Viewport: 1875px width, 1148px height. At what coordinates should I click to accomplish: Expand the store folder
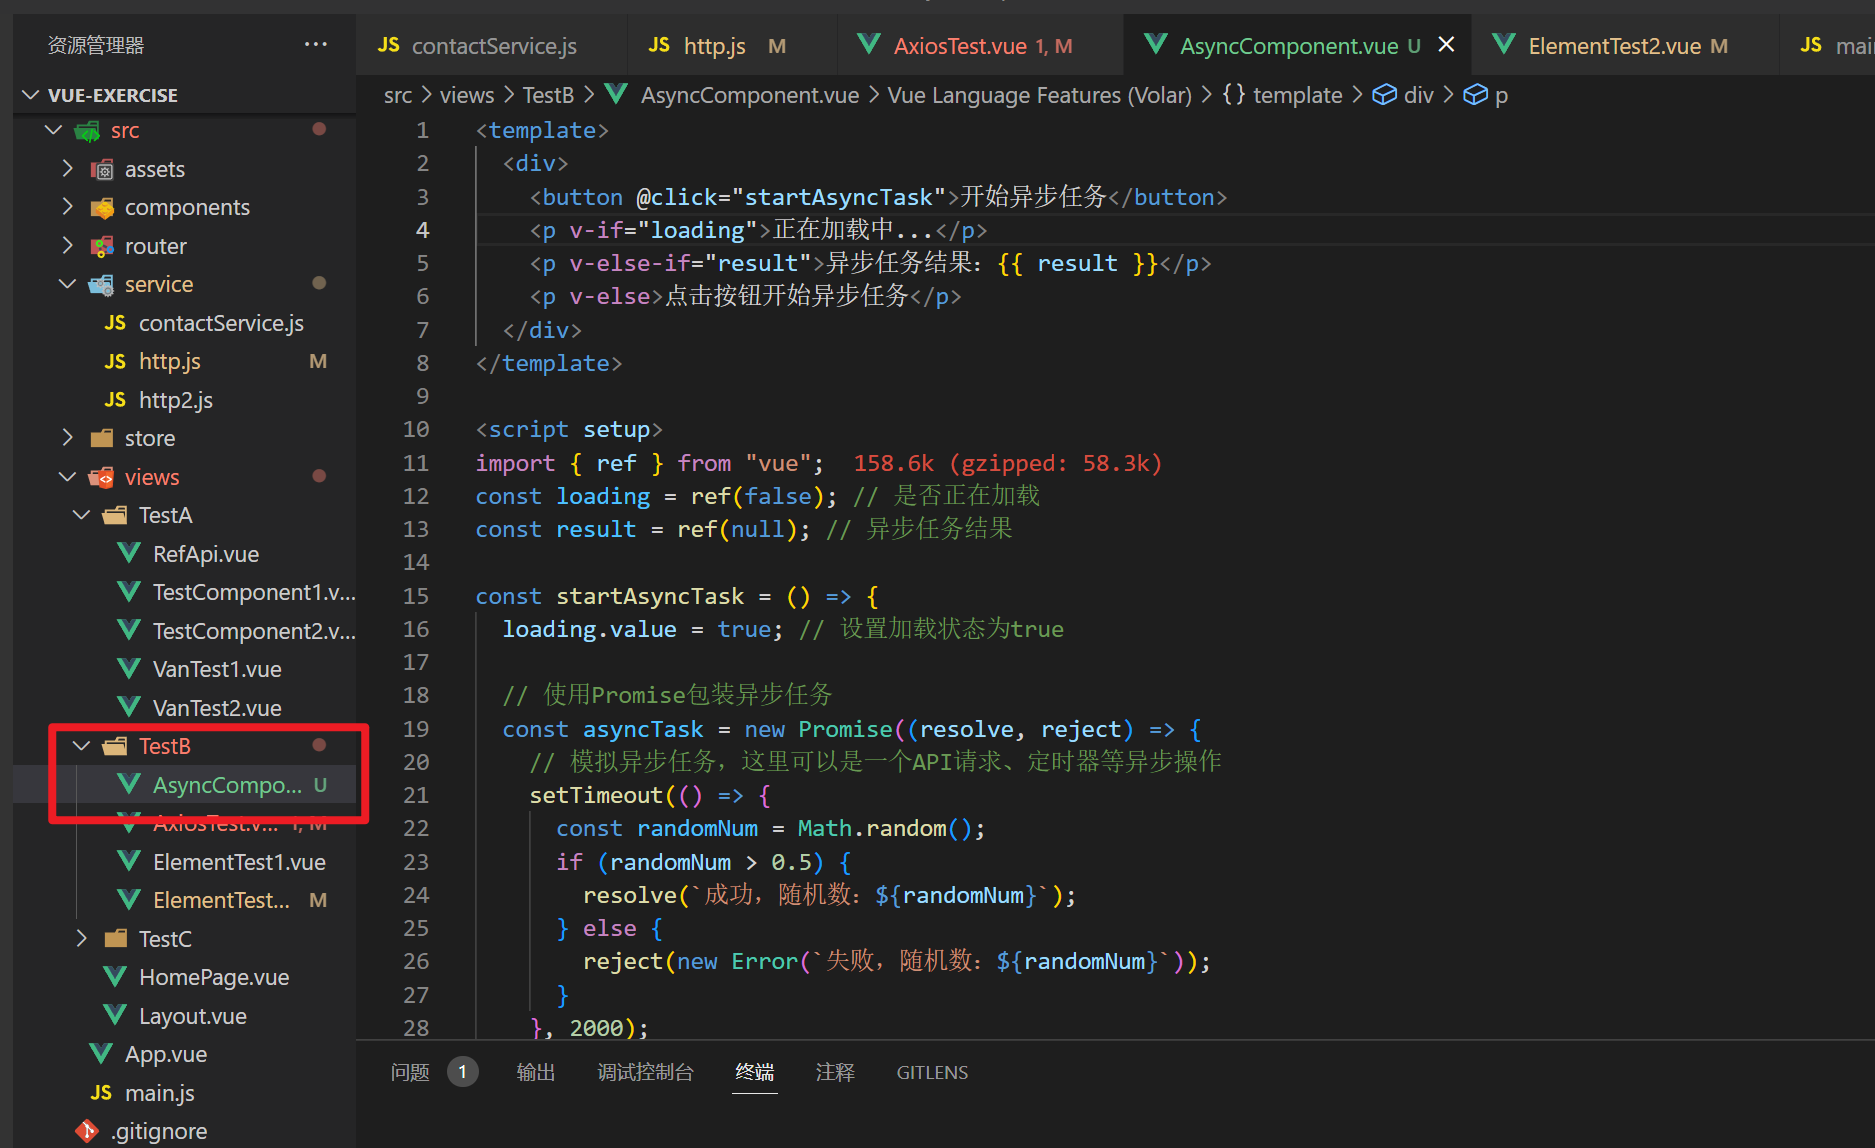point(68,438)
